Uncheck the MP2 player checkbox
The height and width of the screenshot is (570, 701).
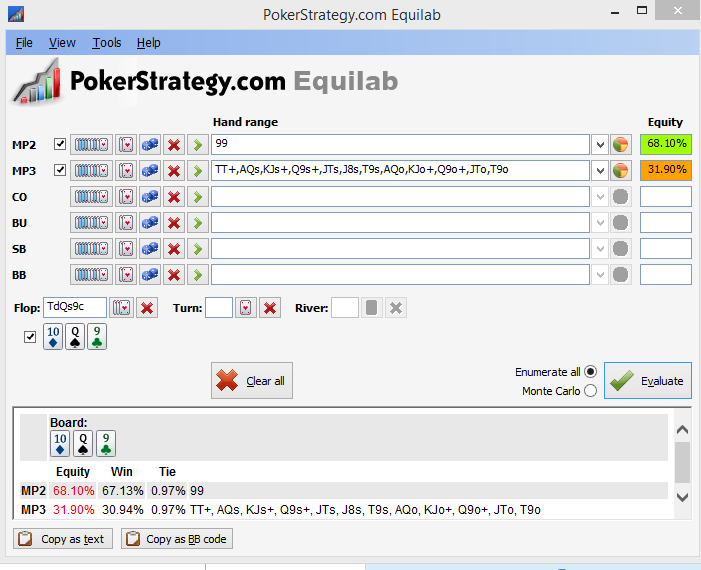coord(59,144)
